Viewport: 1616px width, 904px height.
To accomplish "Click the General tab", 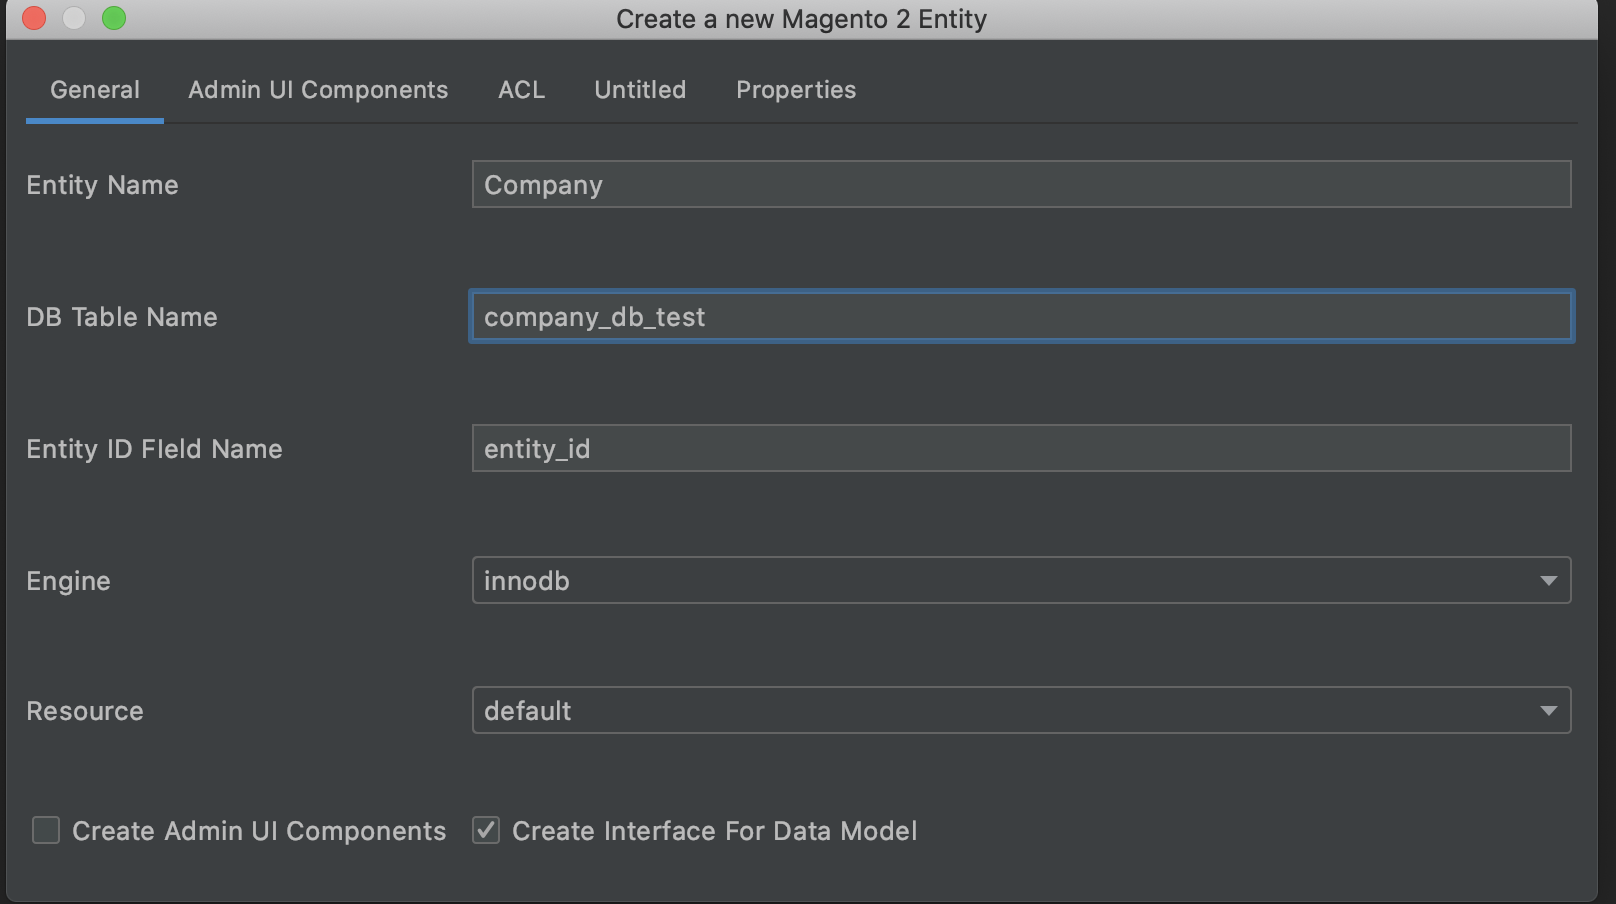I will point(95,90).
